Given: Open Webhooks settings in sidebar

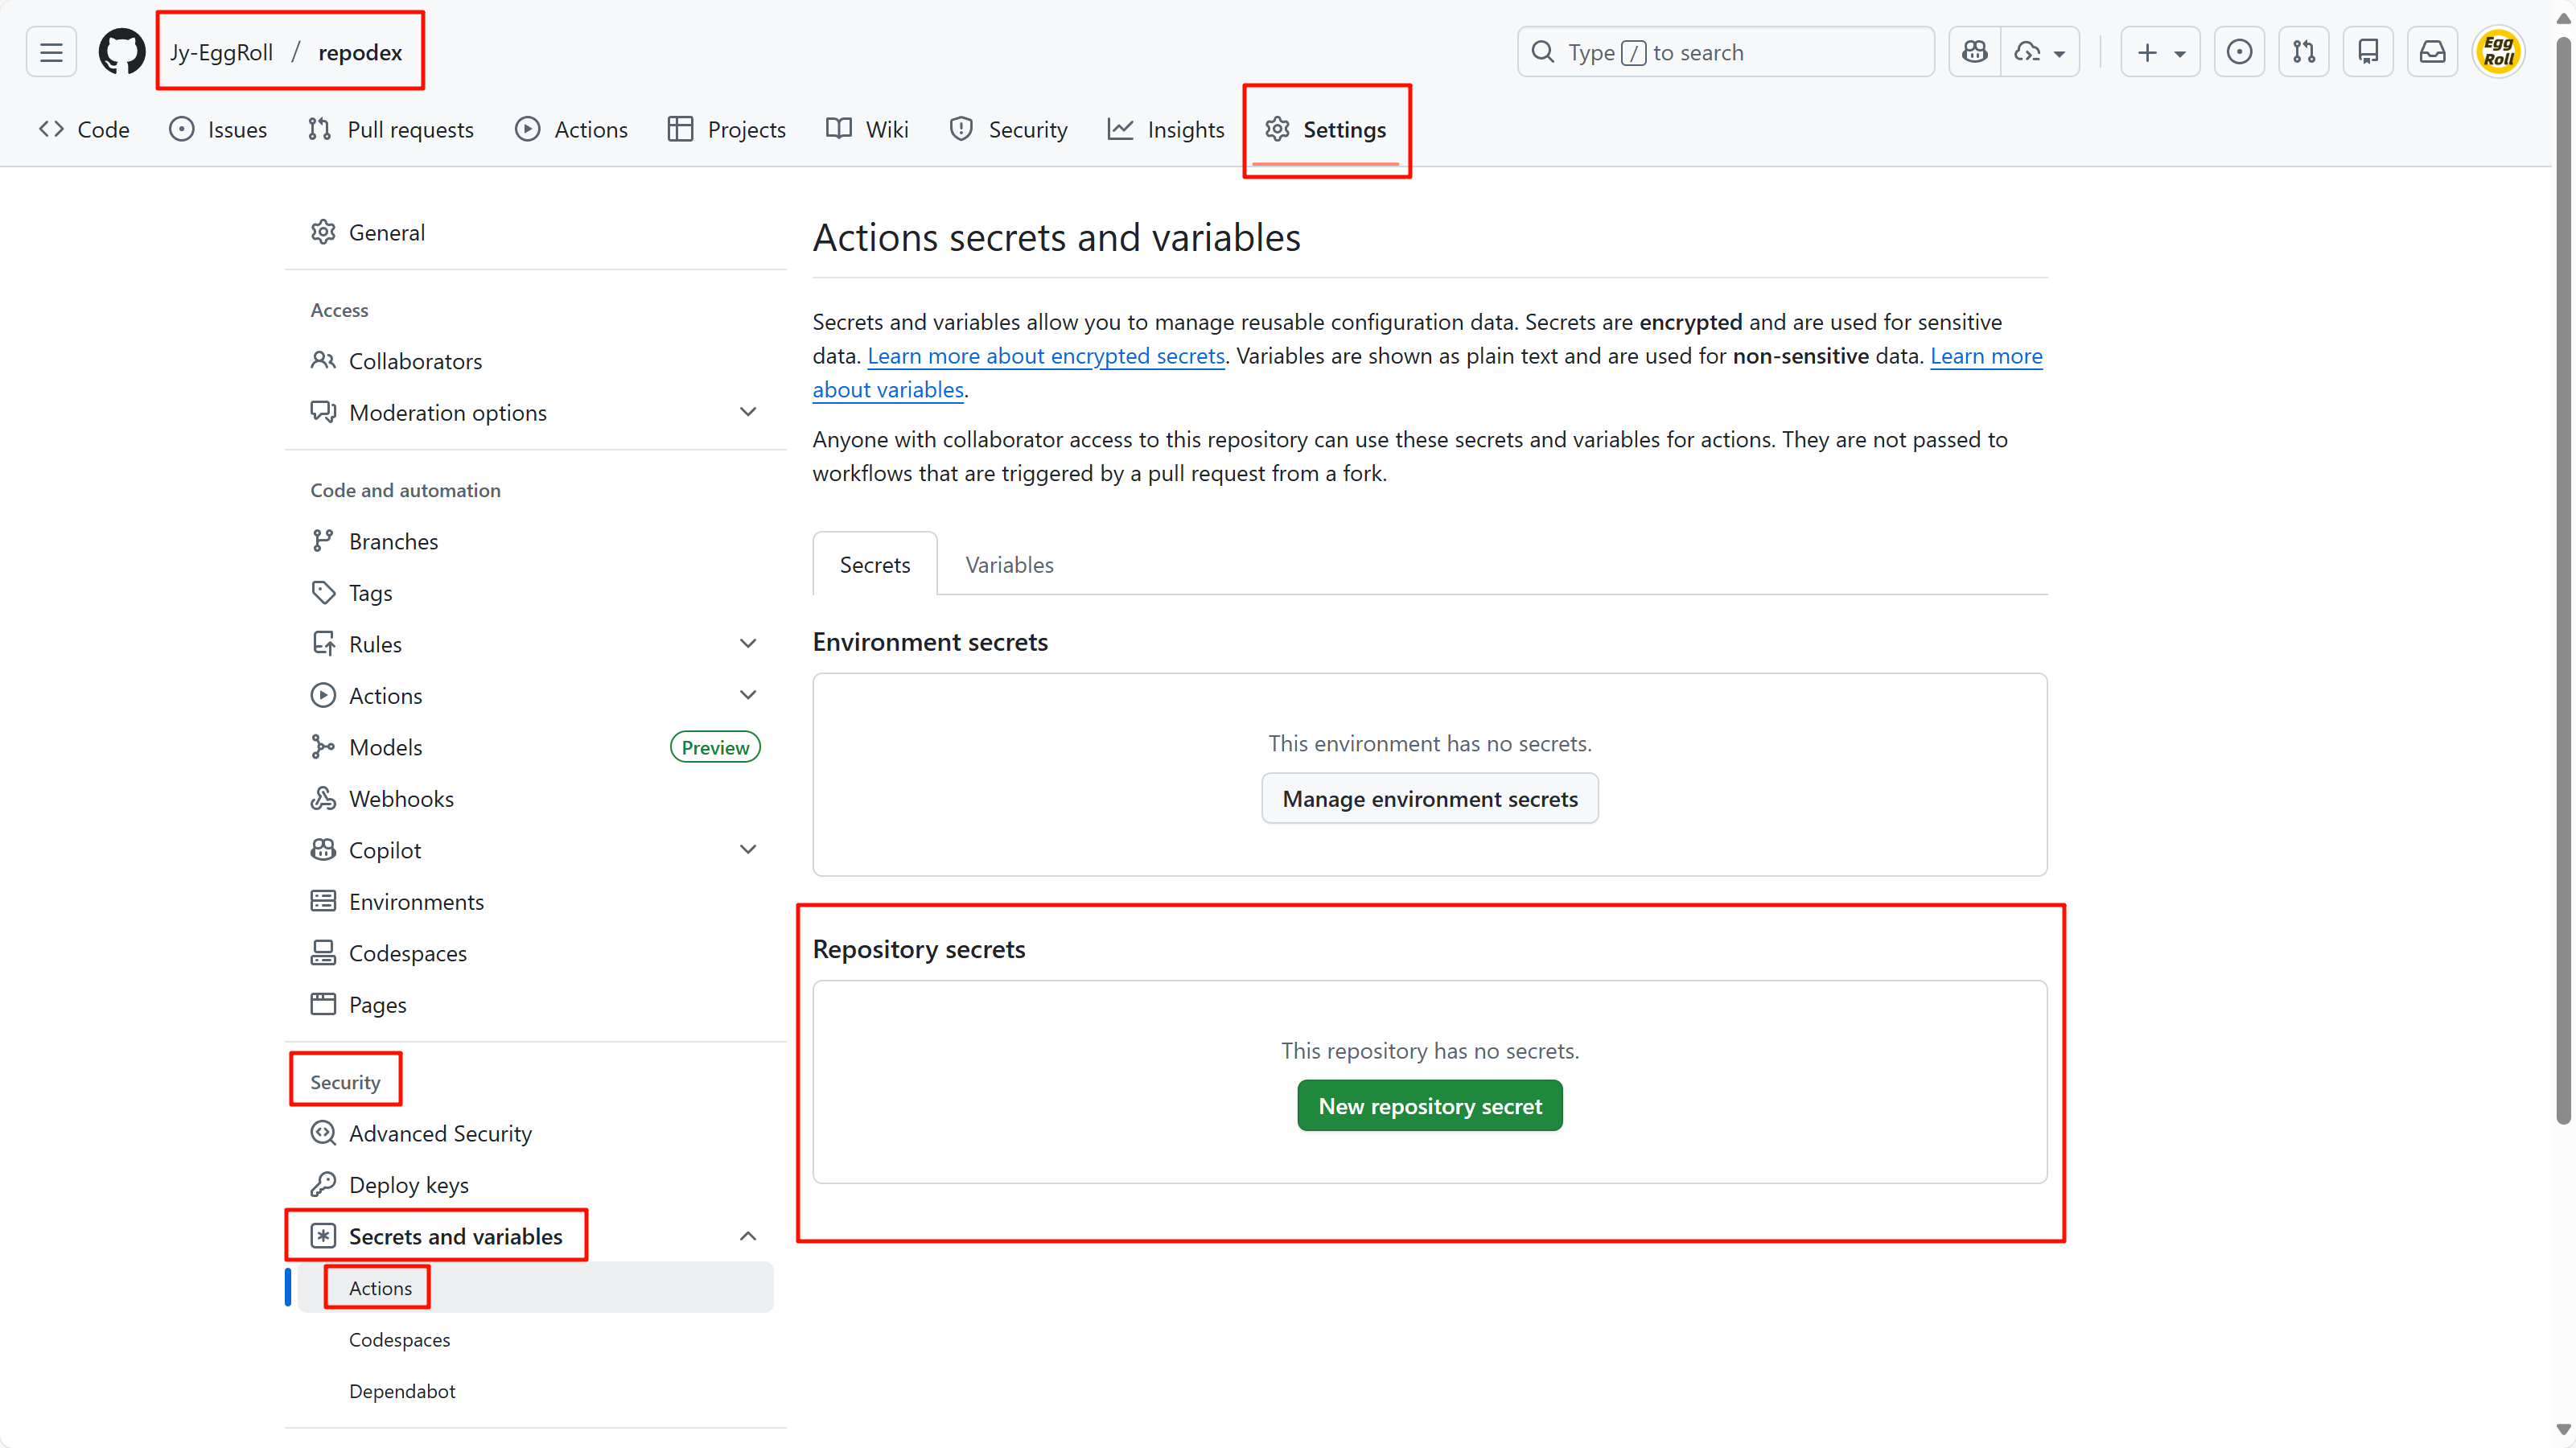Looking at the screenshot, I should 400,798.
